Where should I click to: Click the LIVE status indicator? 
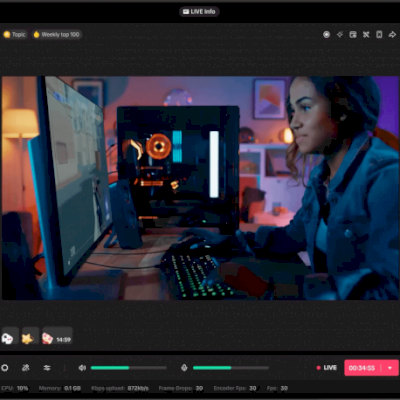[327, 368]
